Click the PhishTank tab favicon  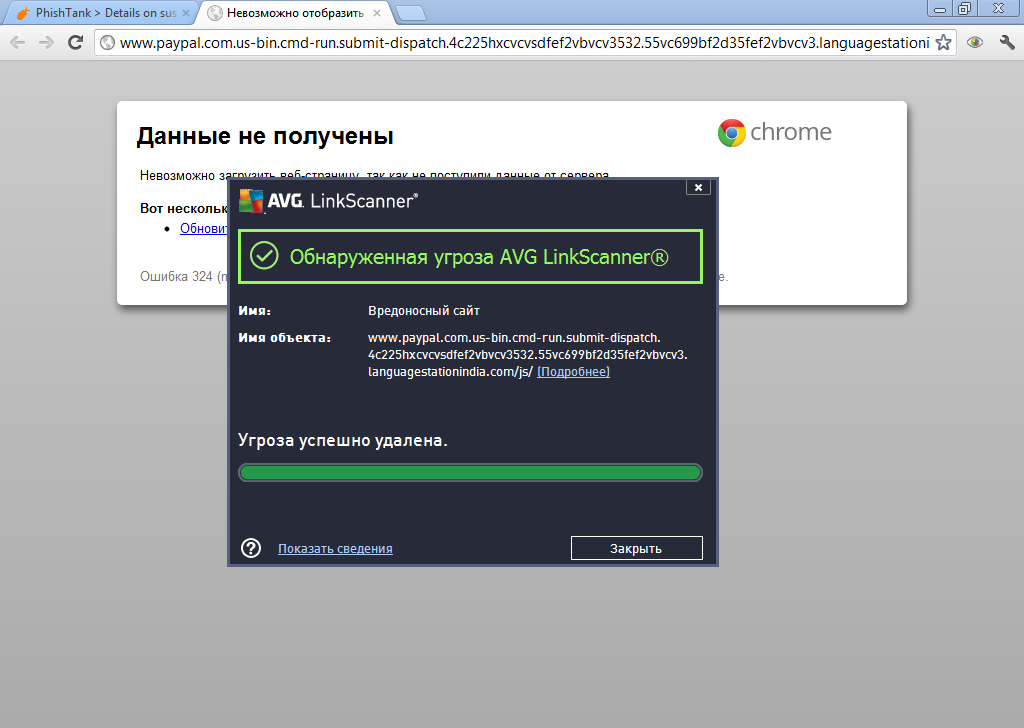23,13
